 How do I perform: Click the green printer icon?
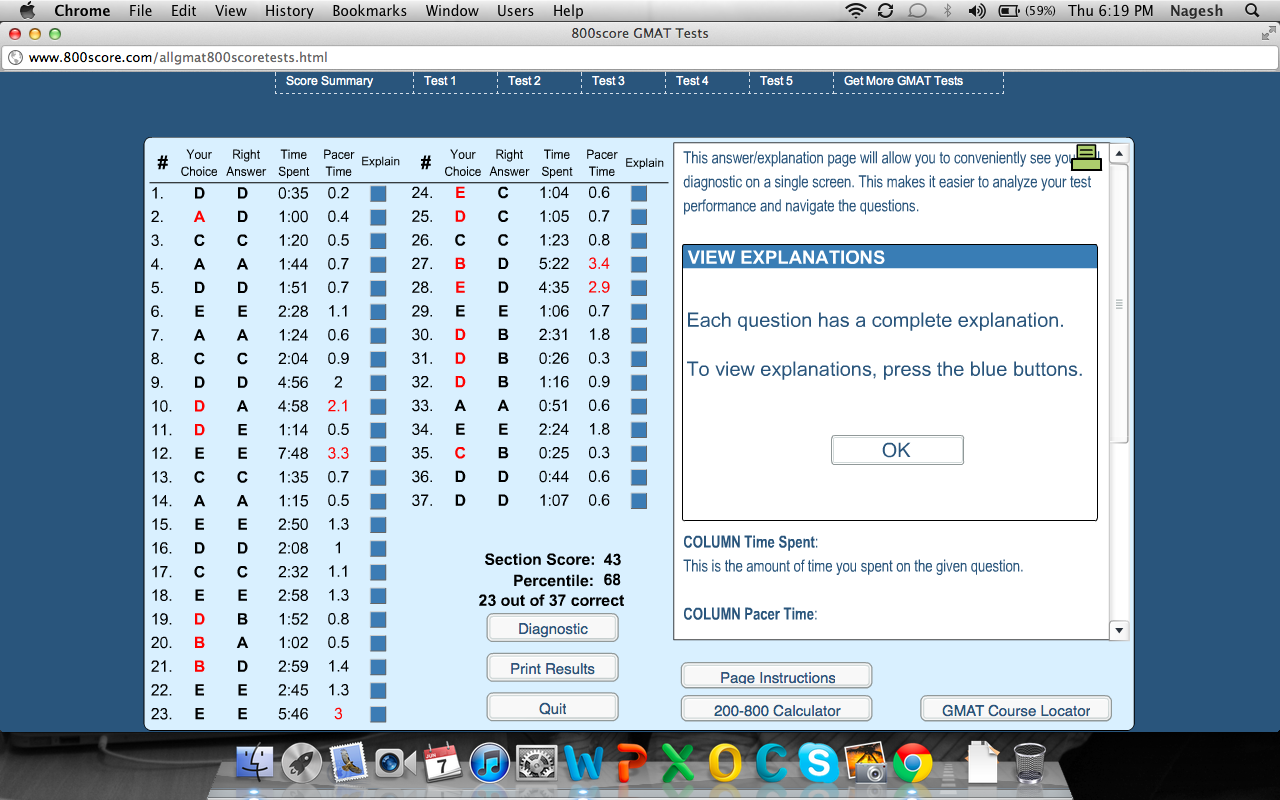click(x=1087, y=157)
